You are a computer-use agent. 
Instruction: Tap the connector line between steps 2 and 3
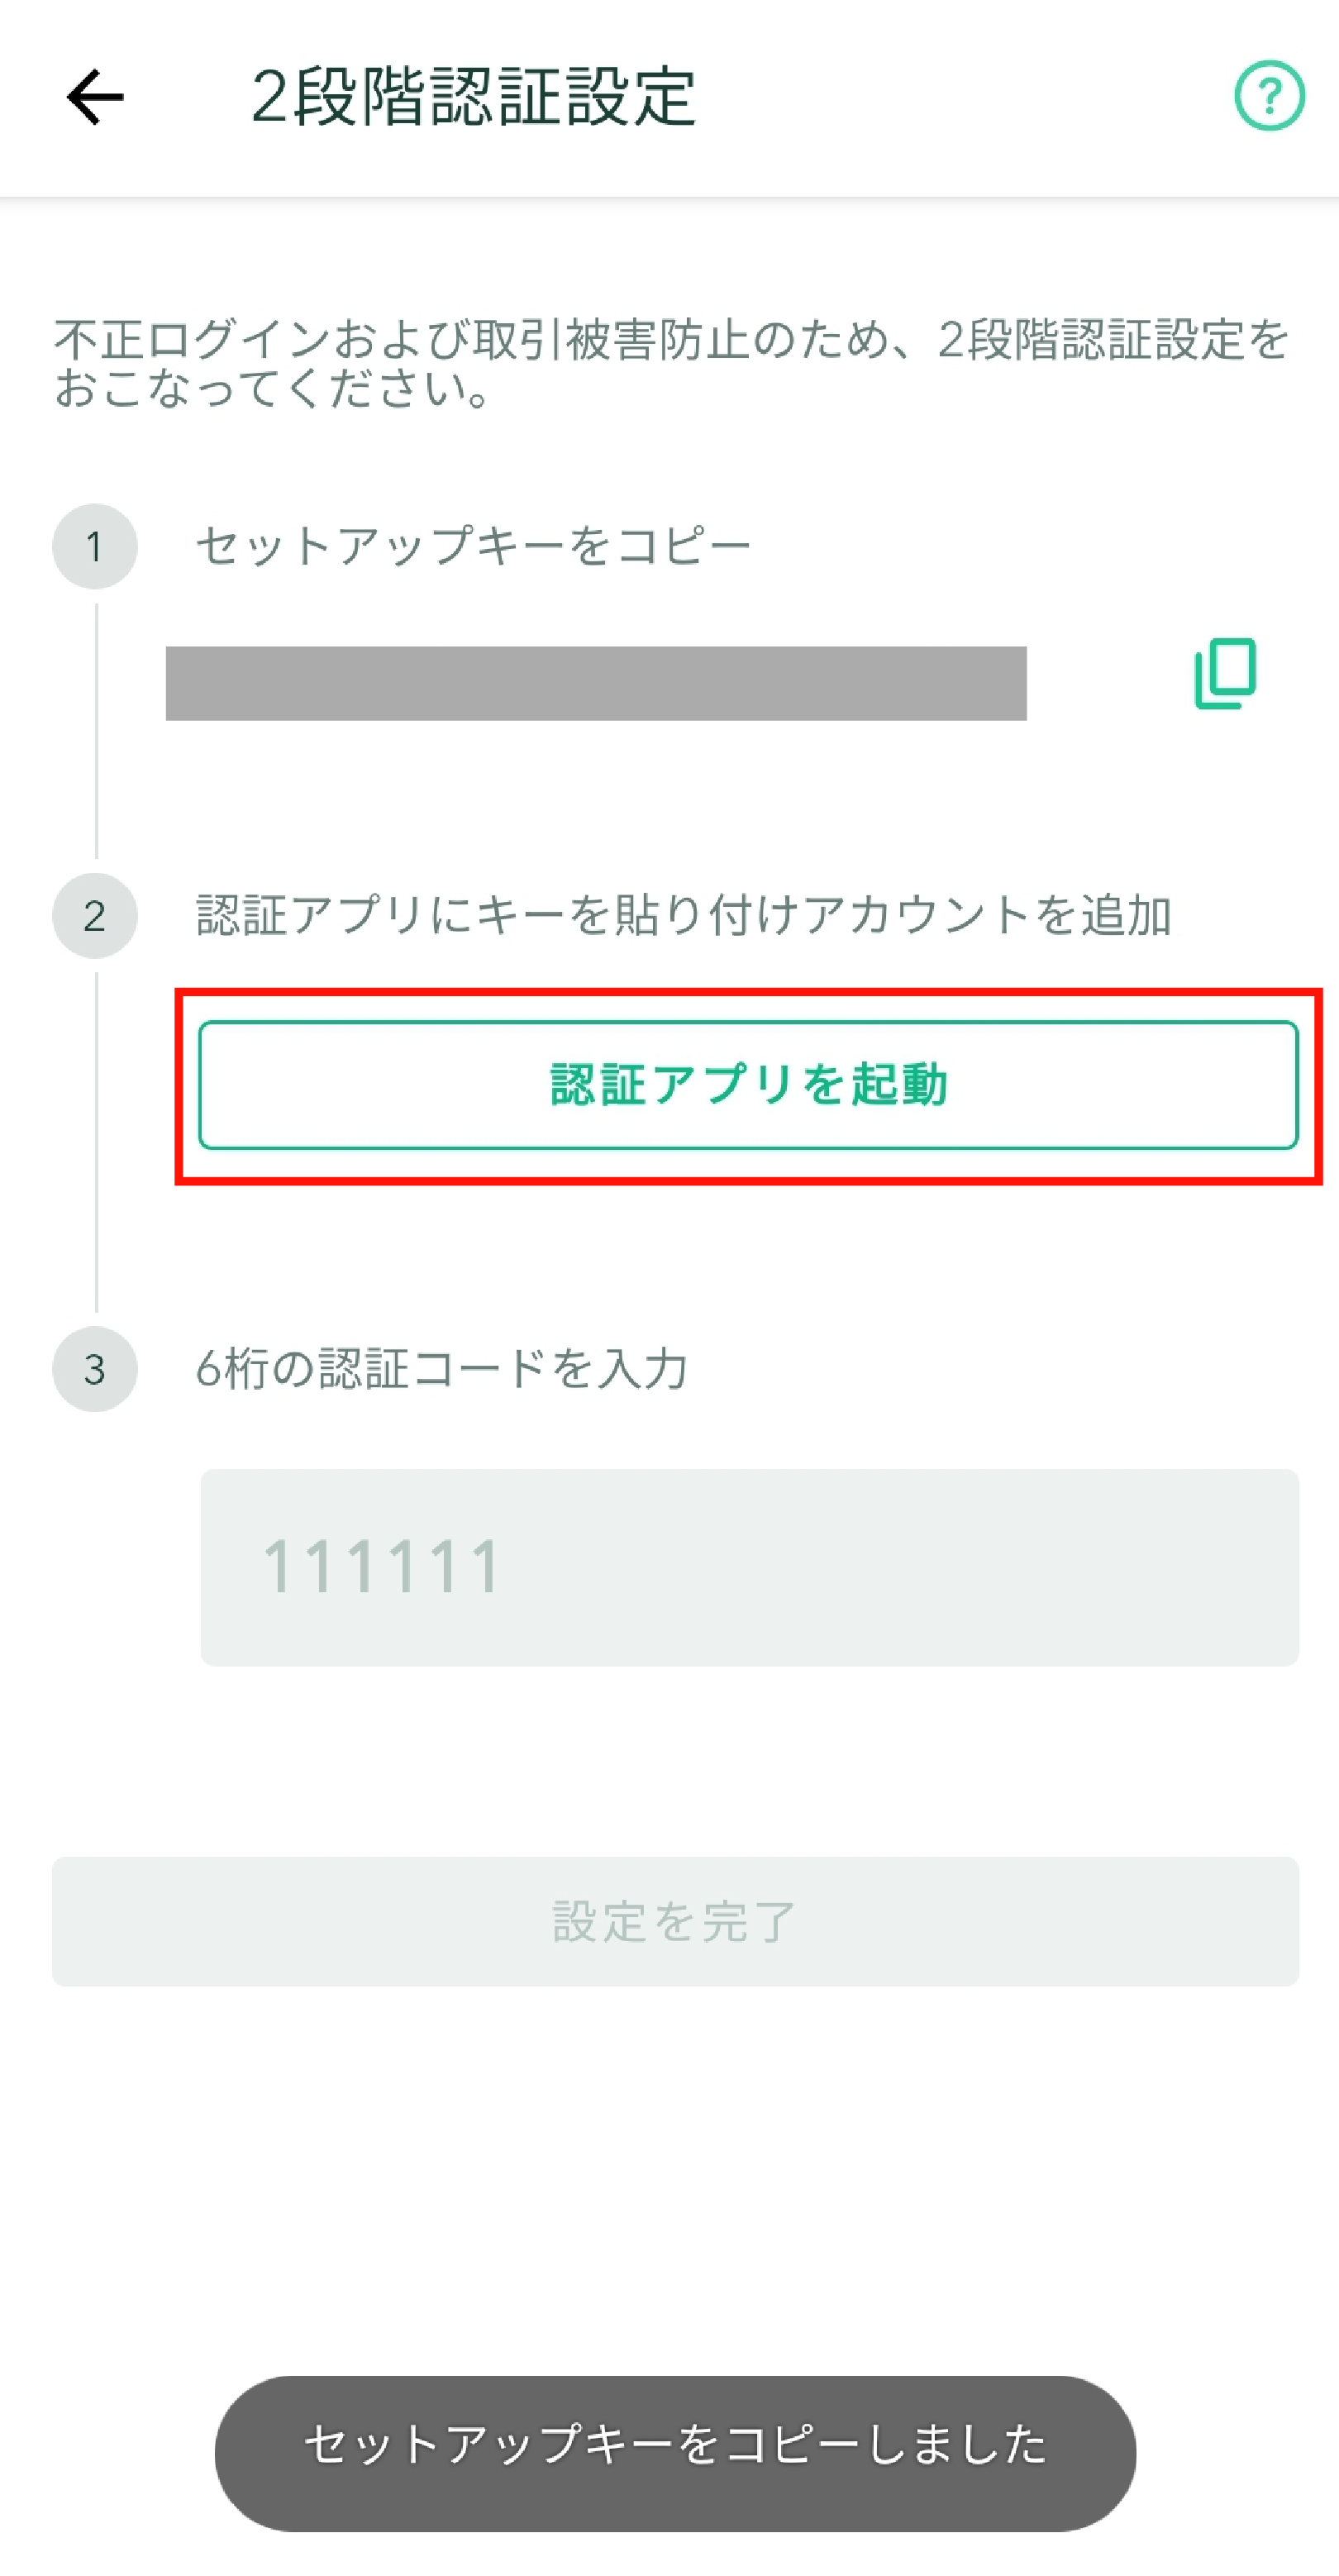97,1141
